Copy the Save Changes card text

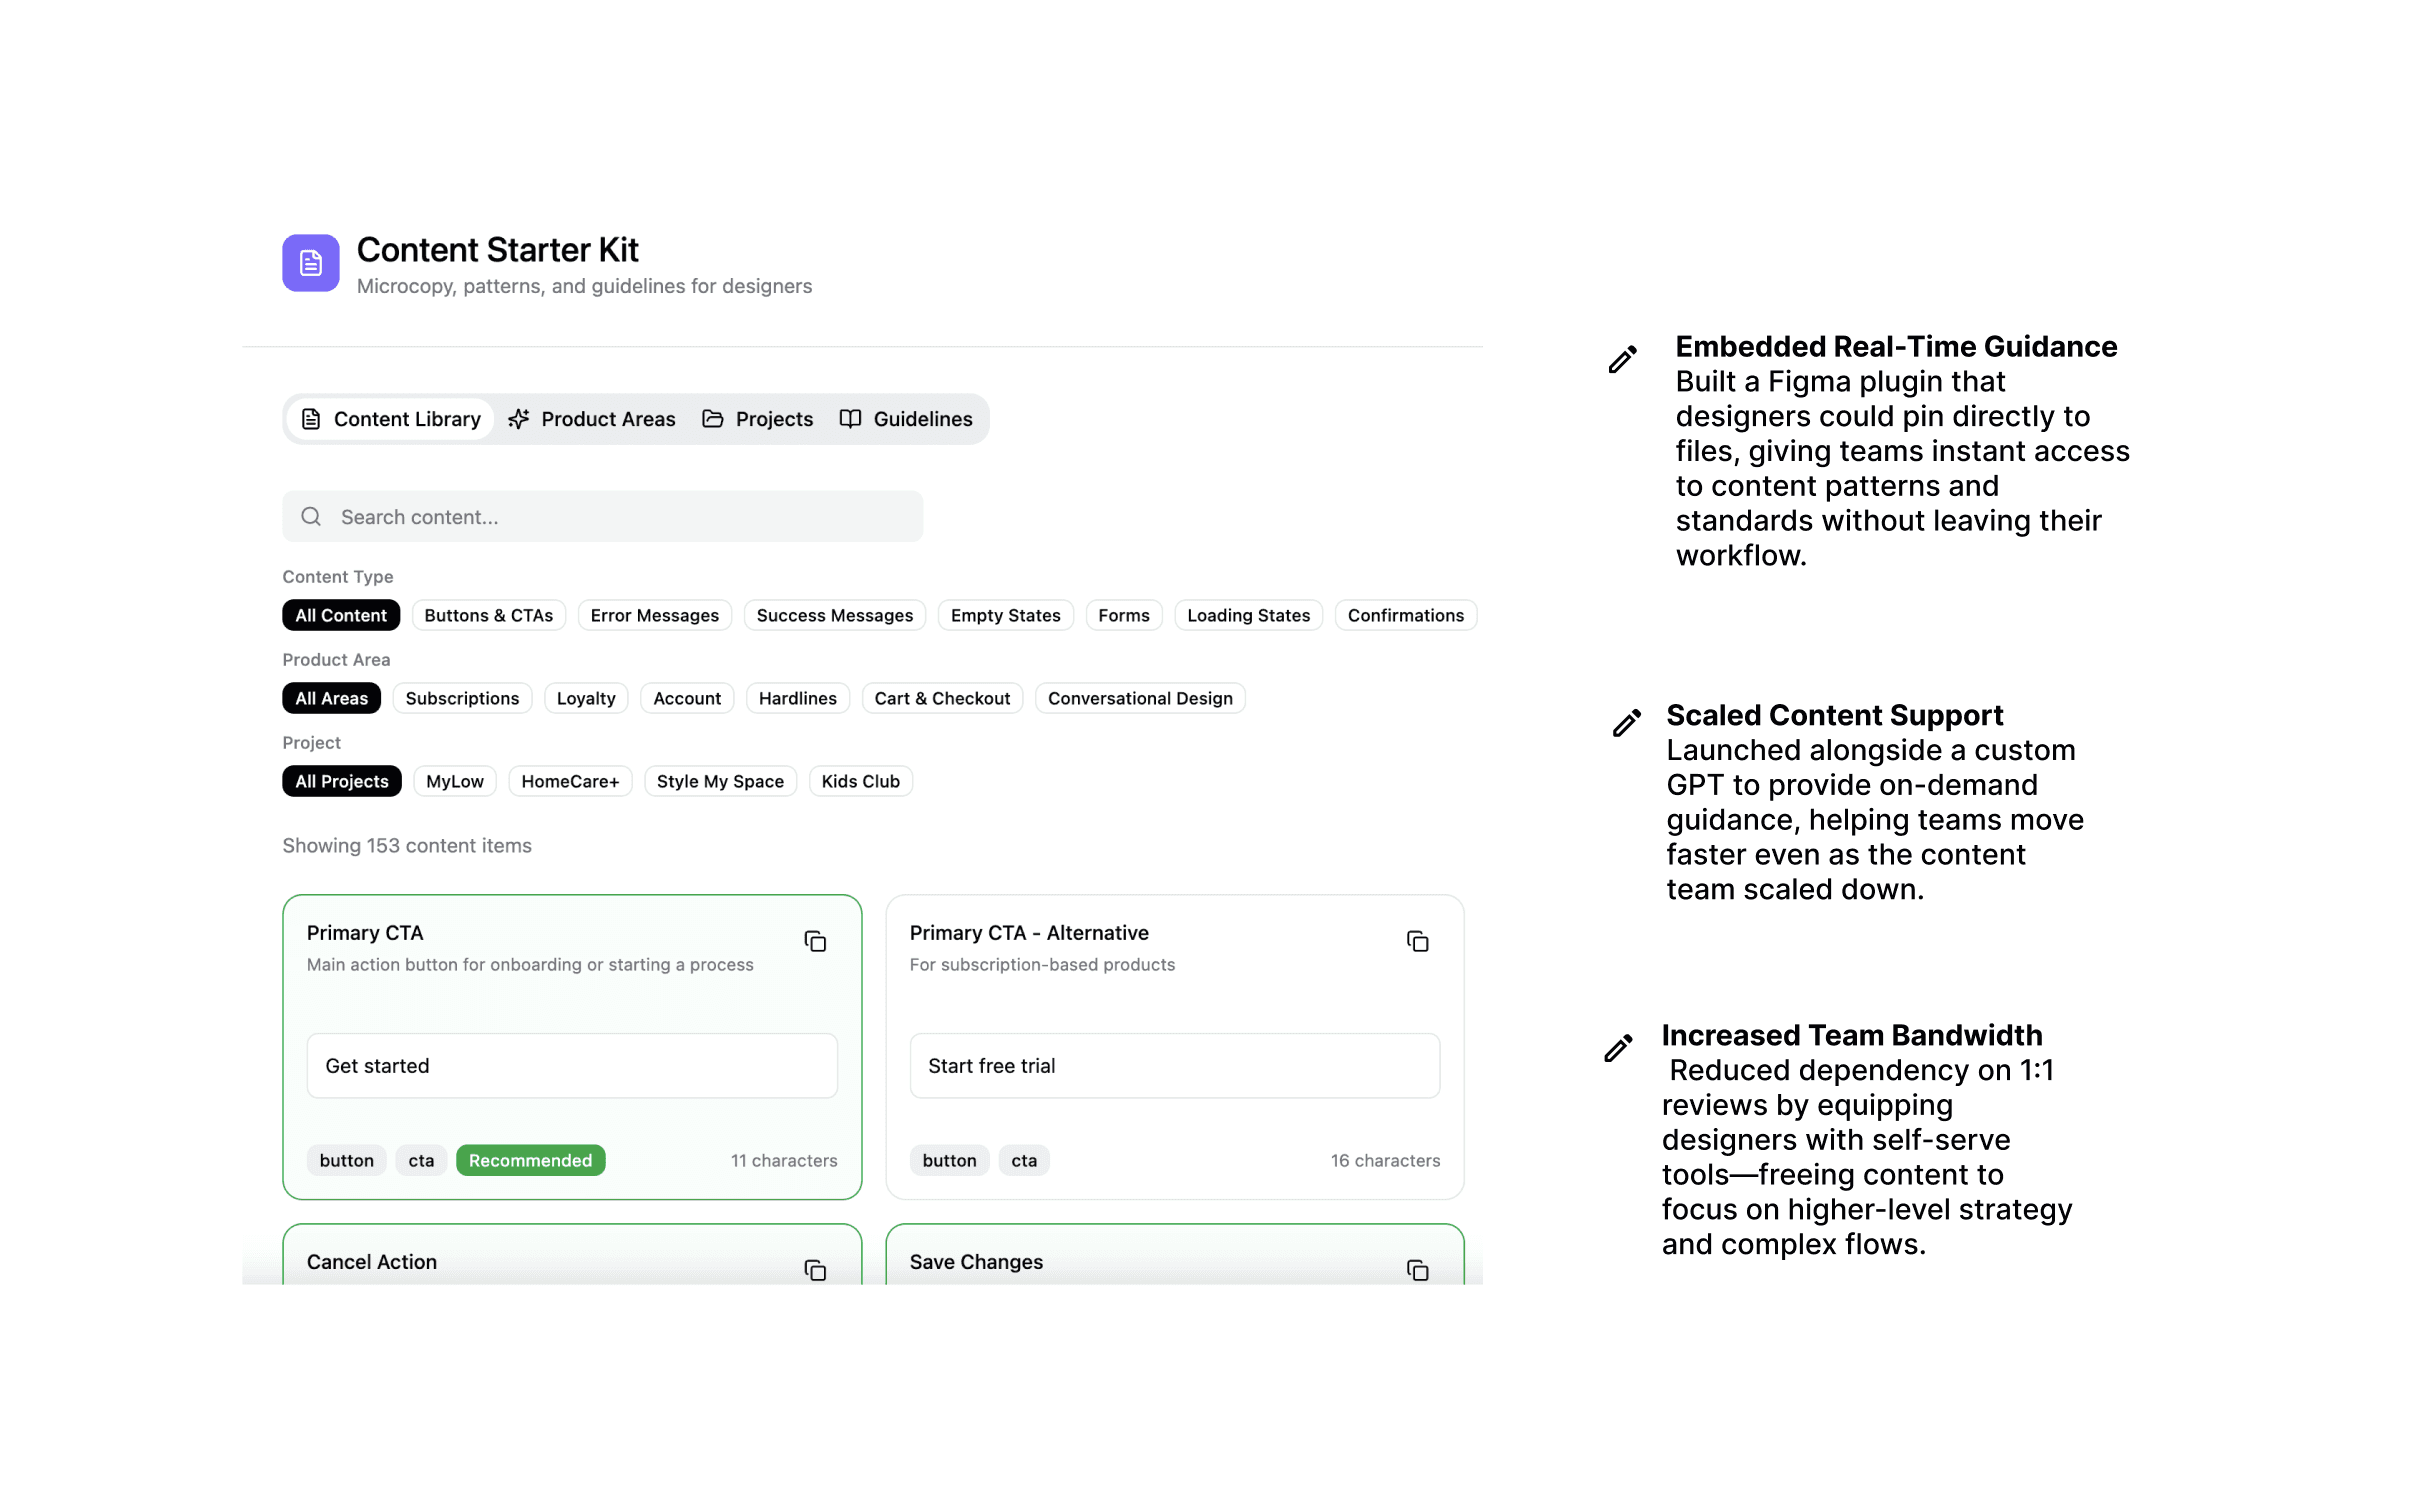(1417, 1270)
